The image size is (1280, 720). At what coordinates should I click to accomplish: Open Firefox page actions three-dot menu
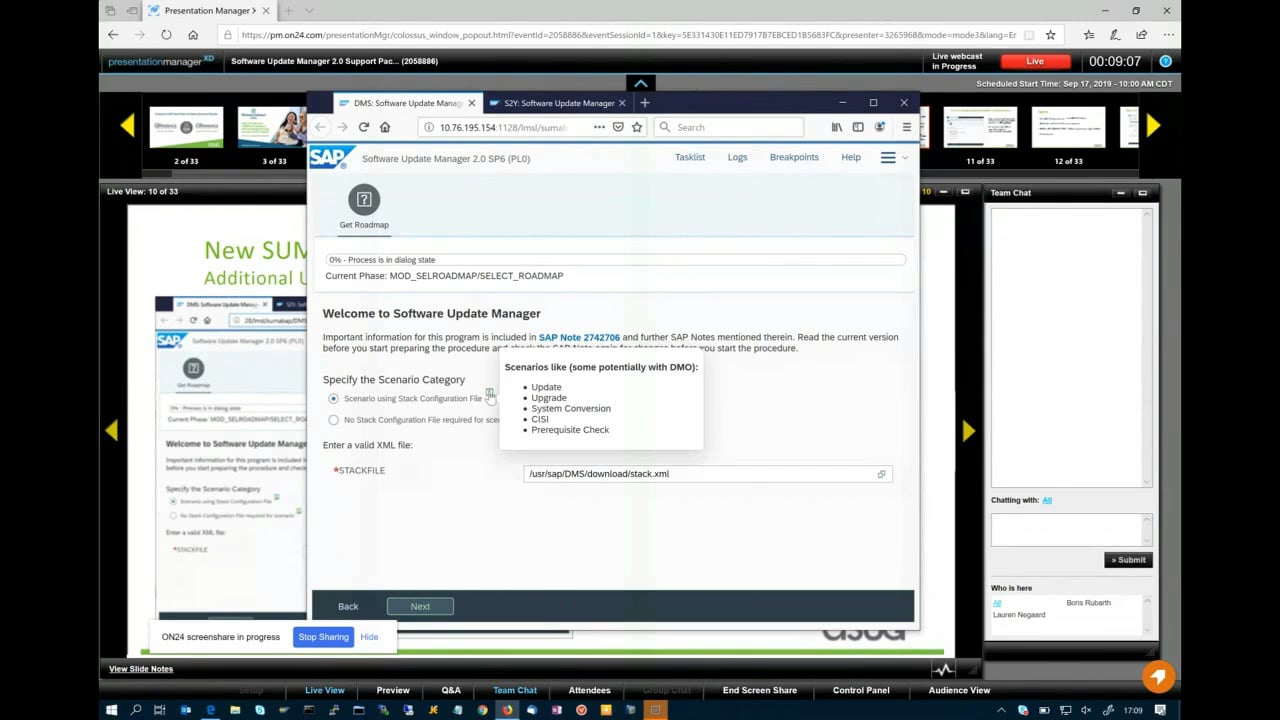(599, 127)
